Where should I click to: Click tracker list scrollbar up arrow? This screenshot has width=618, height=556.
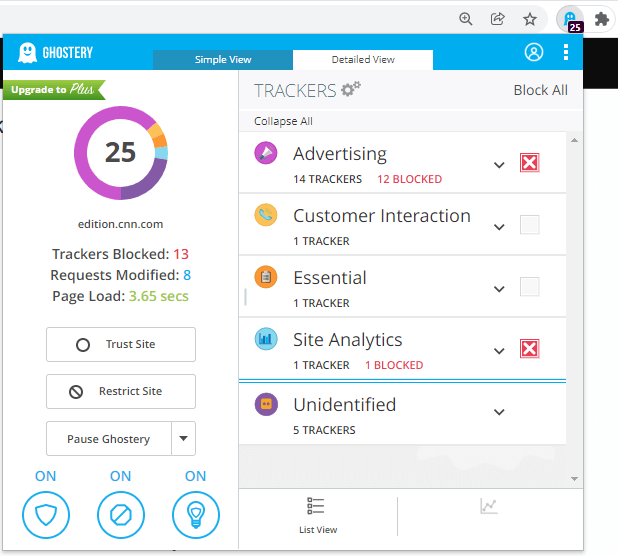click(x=574, y=140)
